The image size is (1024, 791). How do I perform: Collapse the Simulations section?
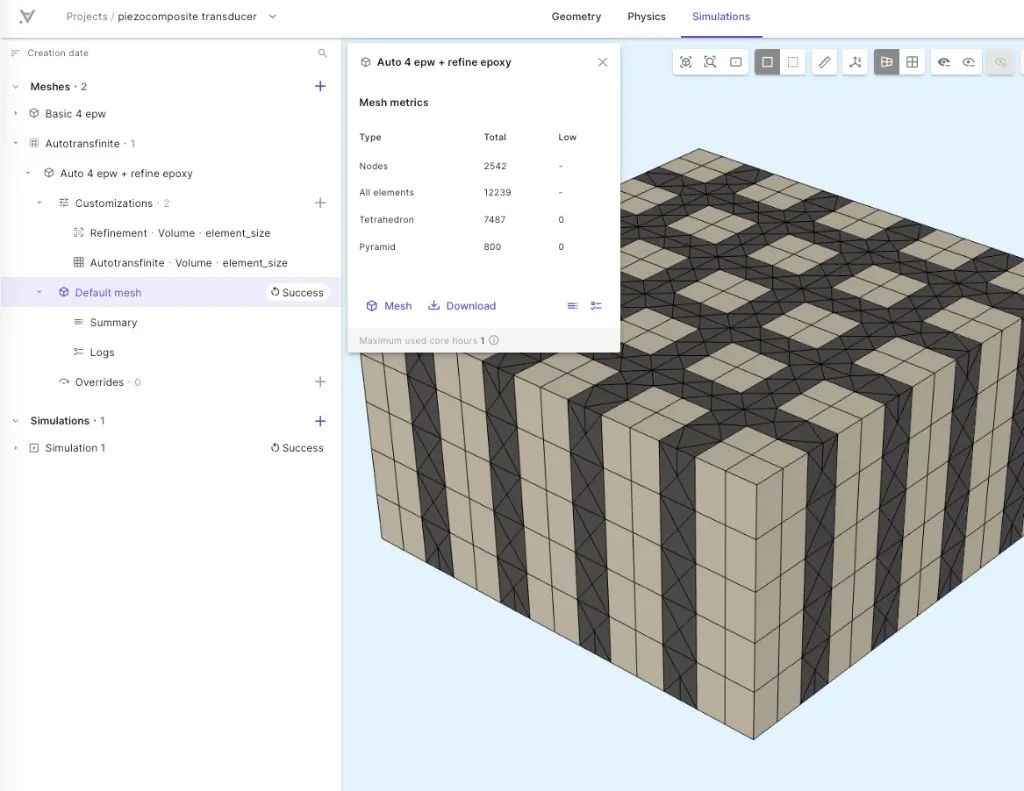click(16, 421)
